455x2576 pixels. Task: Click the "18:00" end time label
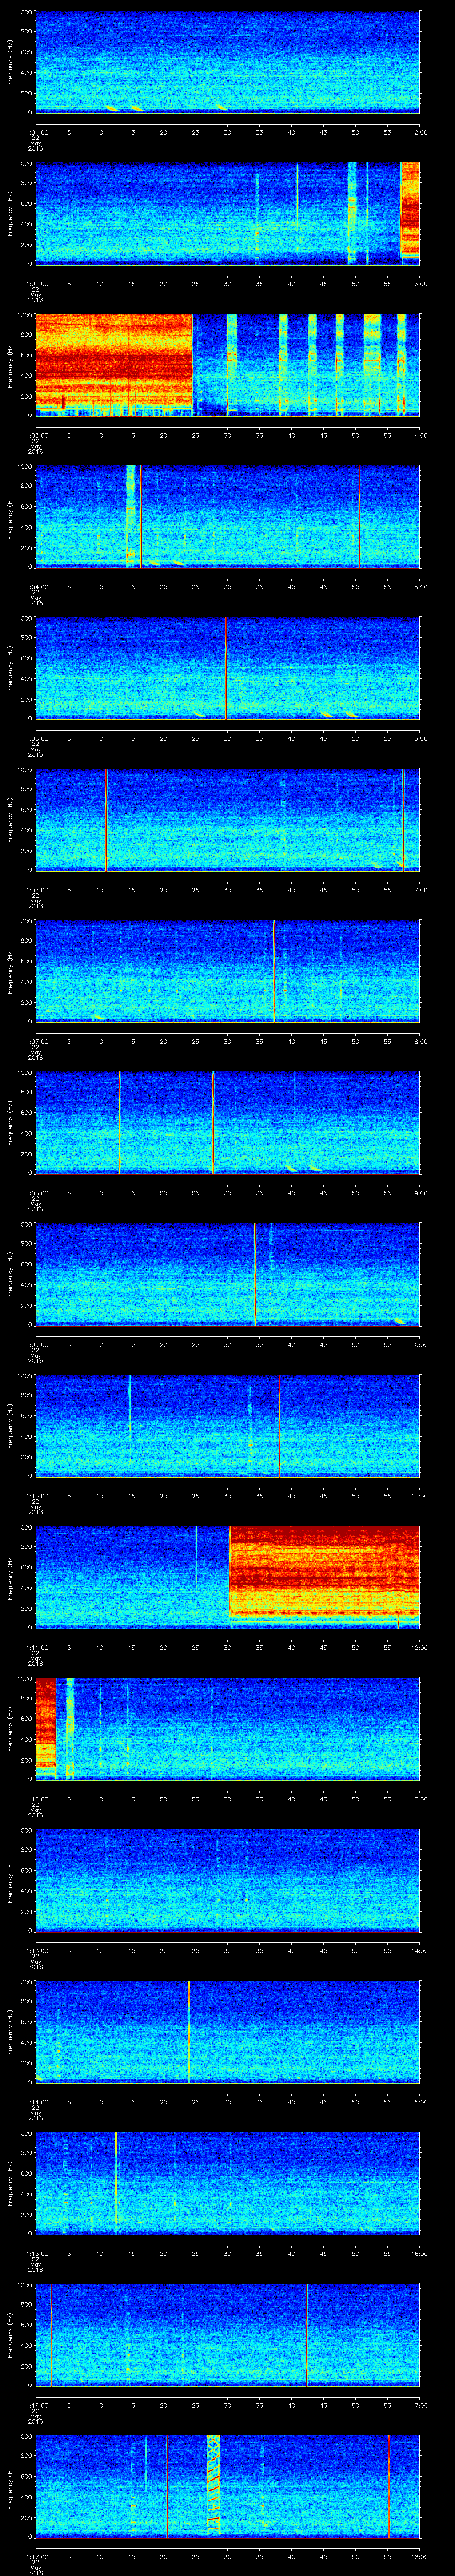click(419, 2556)
